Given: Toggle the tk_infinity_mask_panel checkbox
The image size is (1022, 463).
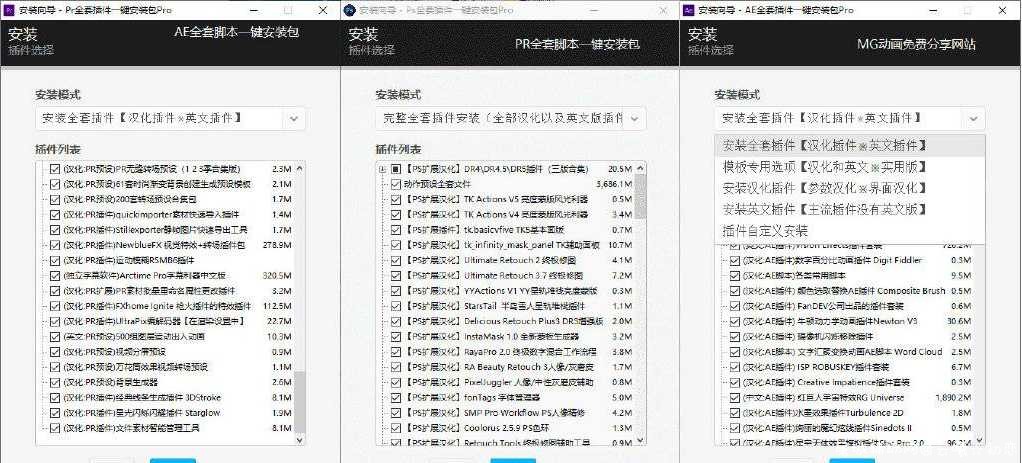Looking at the screenshot, I should point(396,245).
